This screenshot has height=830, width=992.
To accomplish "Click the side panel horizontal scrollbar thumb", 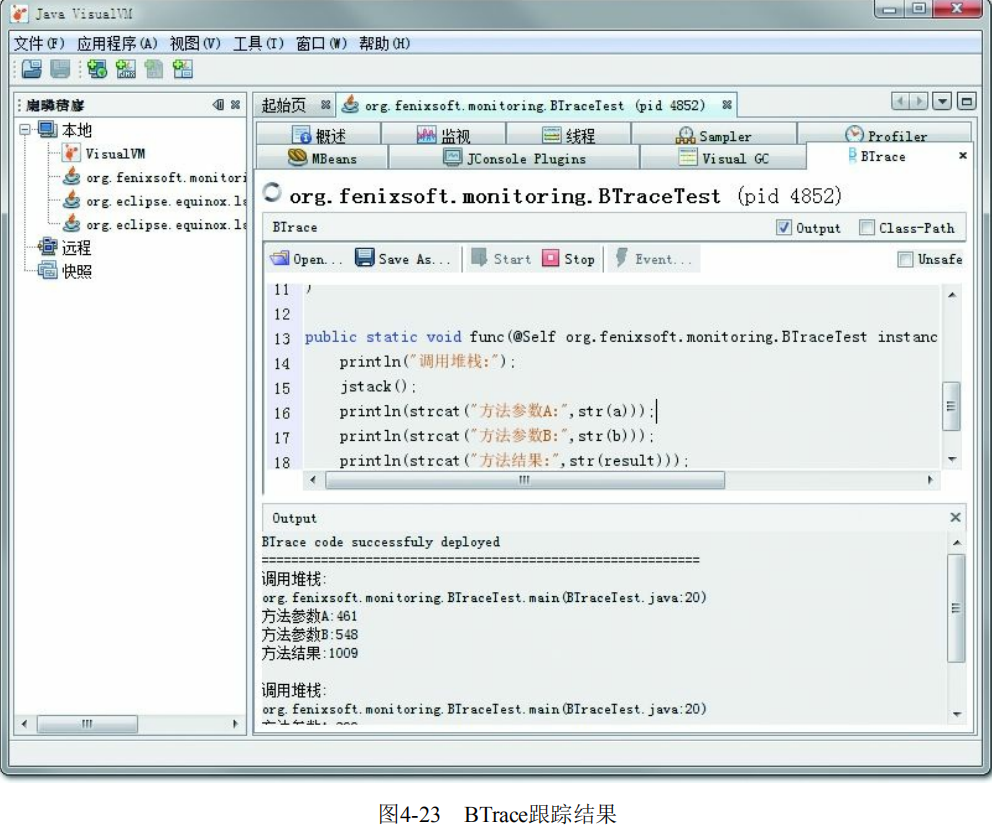I will (x=87, y=723).
